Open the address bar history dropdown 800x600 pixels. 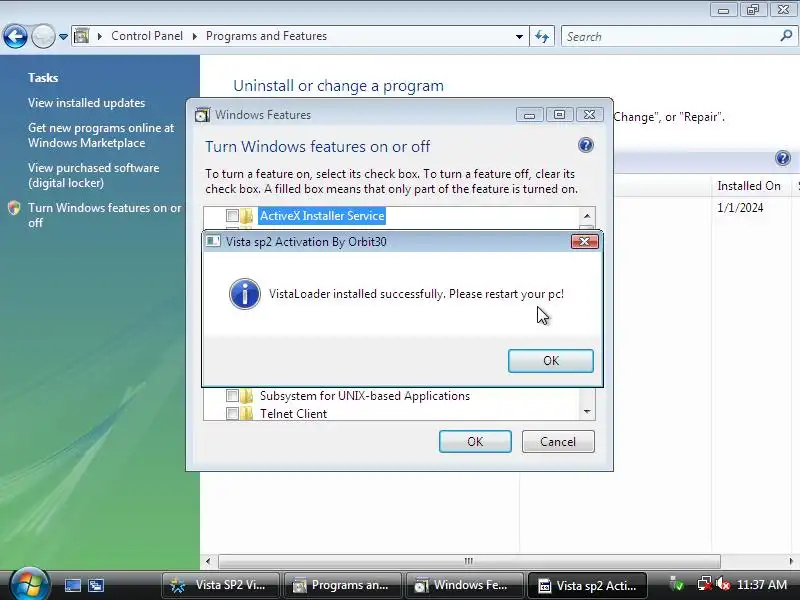tap(519, 37)
